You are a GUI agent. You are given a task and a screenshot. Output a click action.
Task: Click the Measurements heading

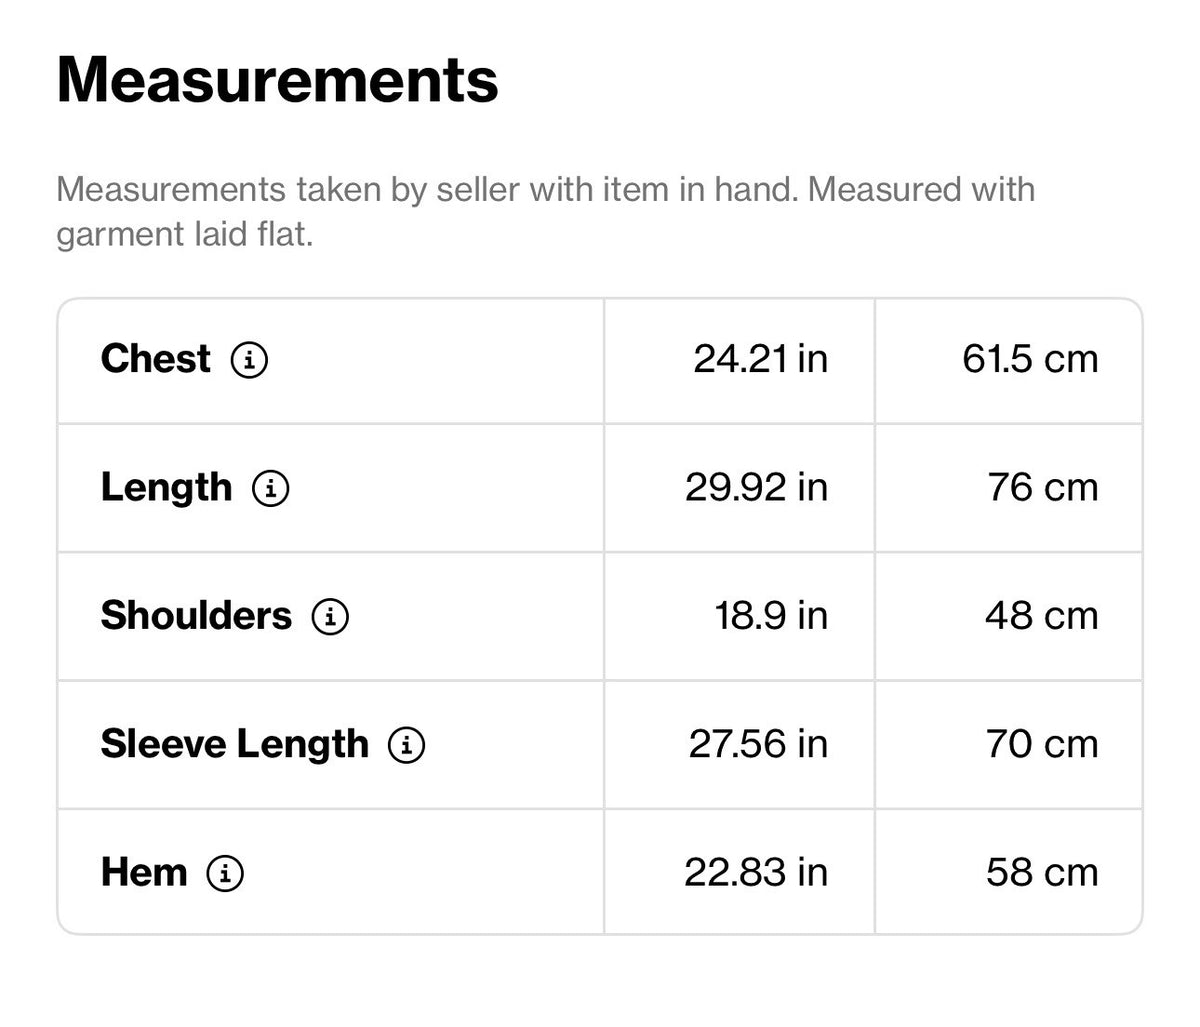[x=278, y=80]
